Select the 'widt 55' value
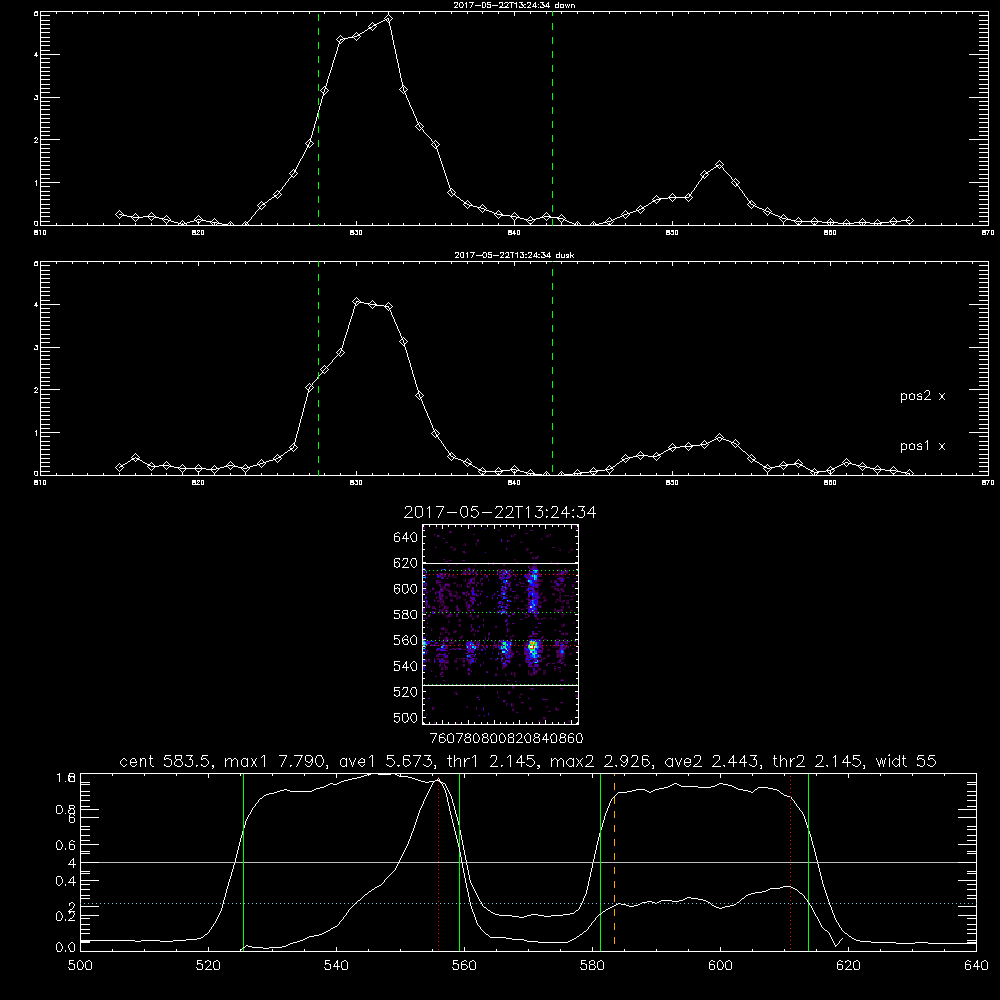This screenshot has width=1000, height=1000. click(x=906, y=761)
